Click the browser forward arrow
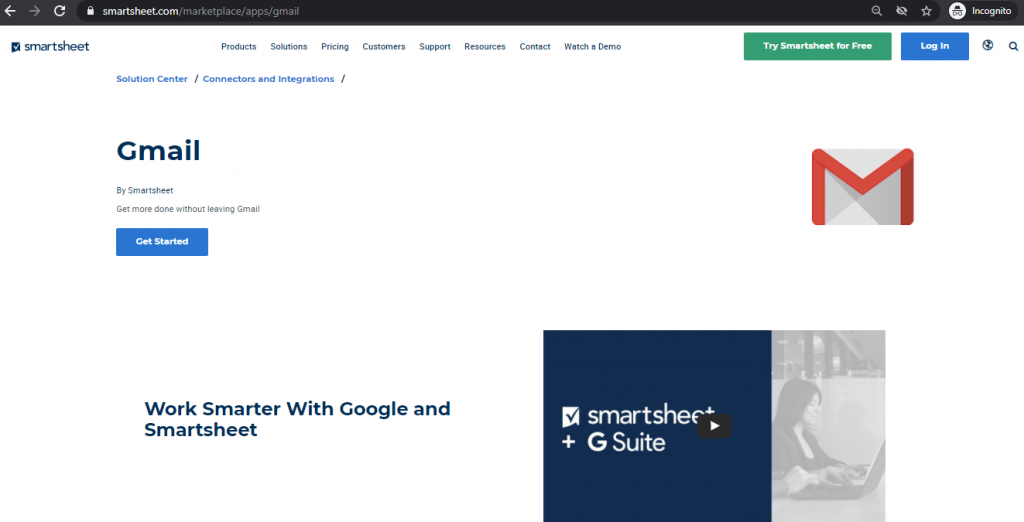 pos(35,11)
